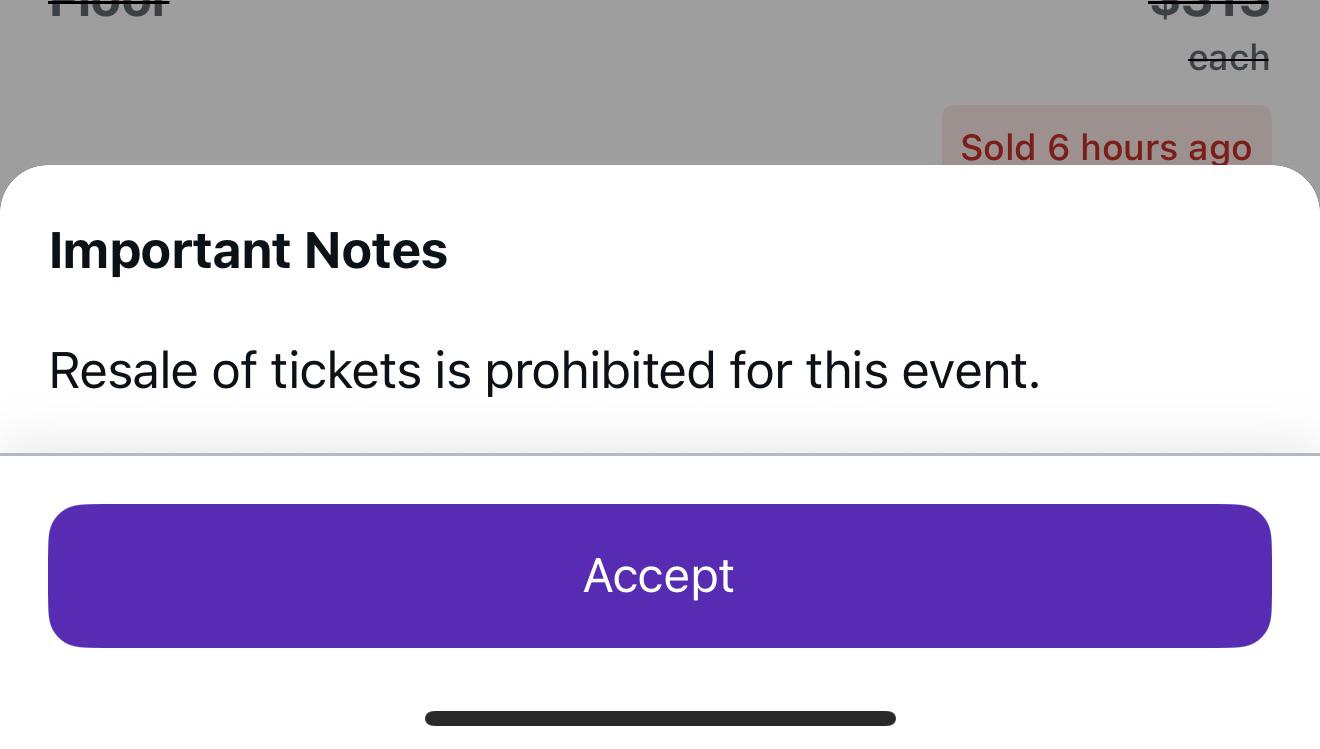Tap the crossed-out Floor section label
Viewport: 1320px width, 749px height.
pos(109,8)
